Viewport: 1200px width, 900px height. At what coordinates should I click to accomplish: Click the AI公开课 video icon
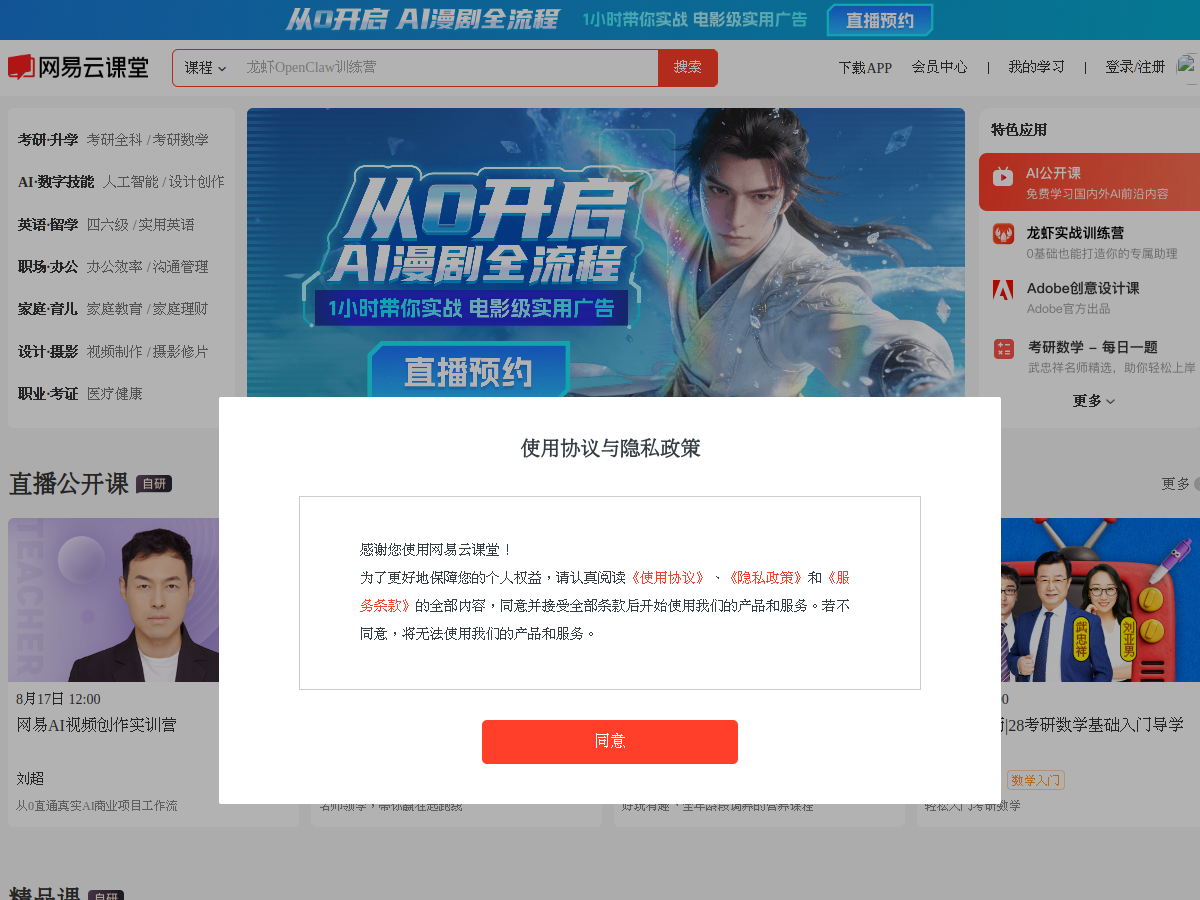coord(1003,177)
